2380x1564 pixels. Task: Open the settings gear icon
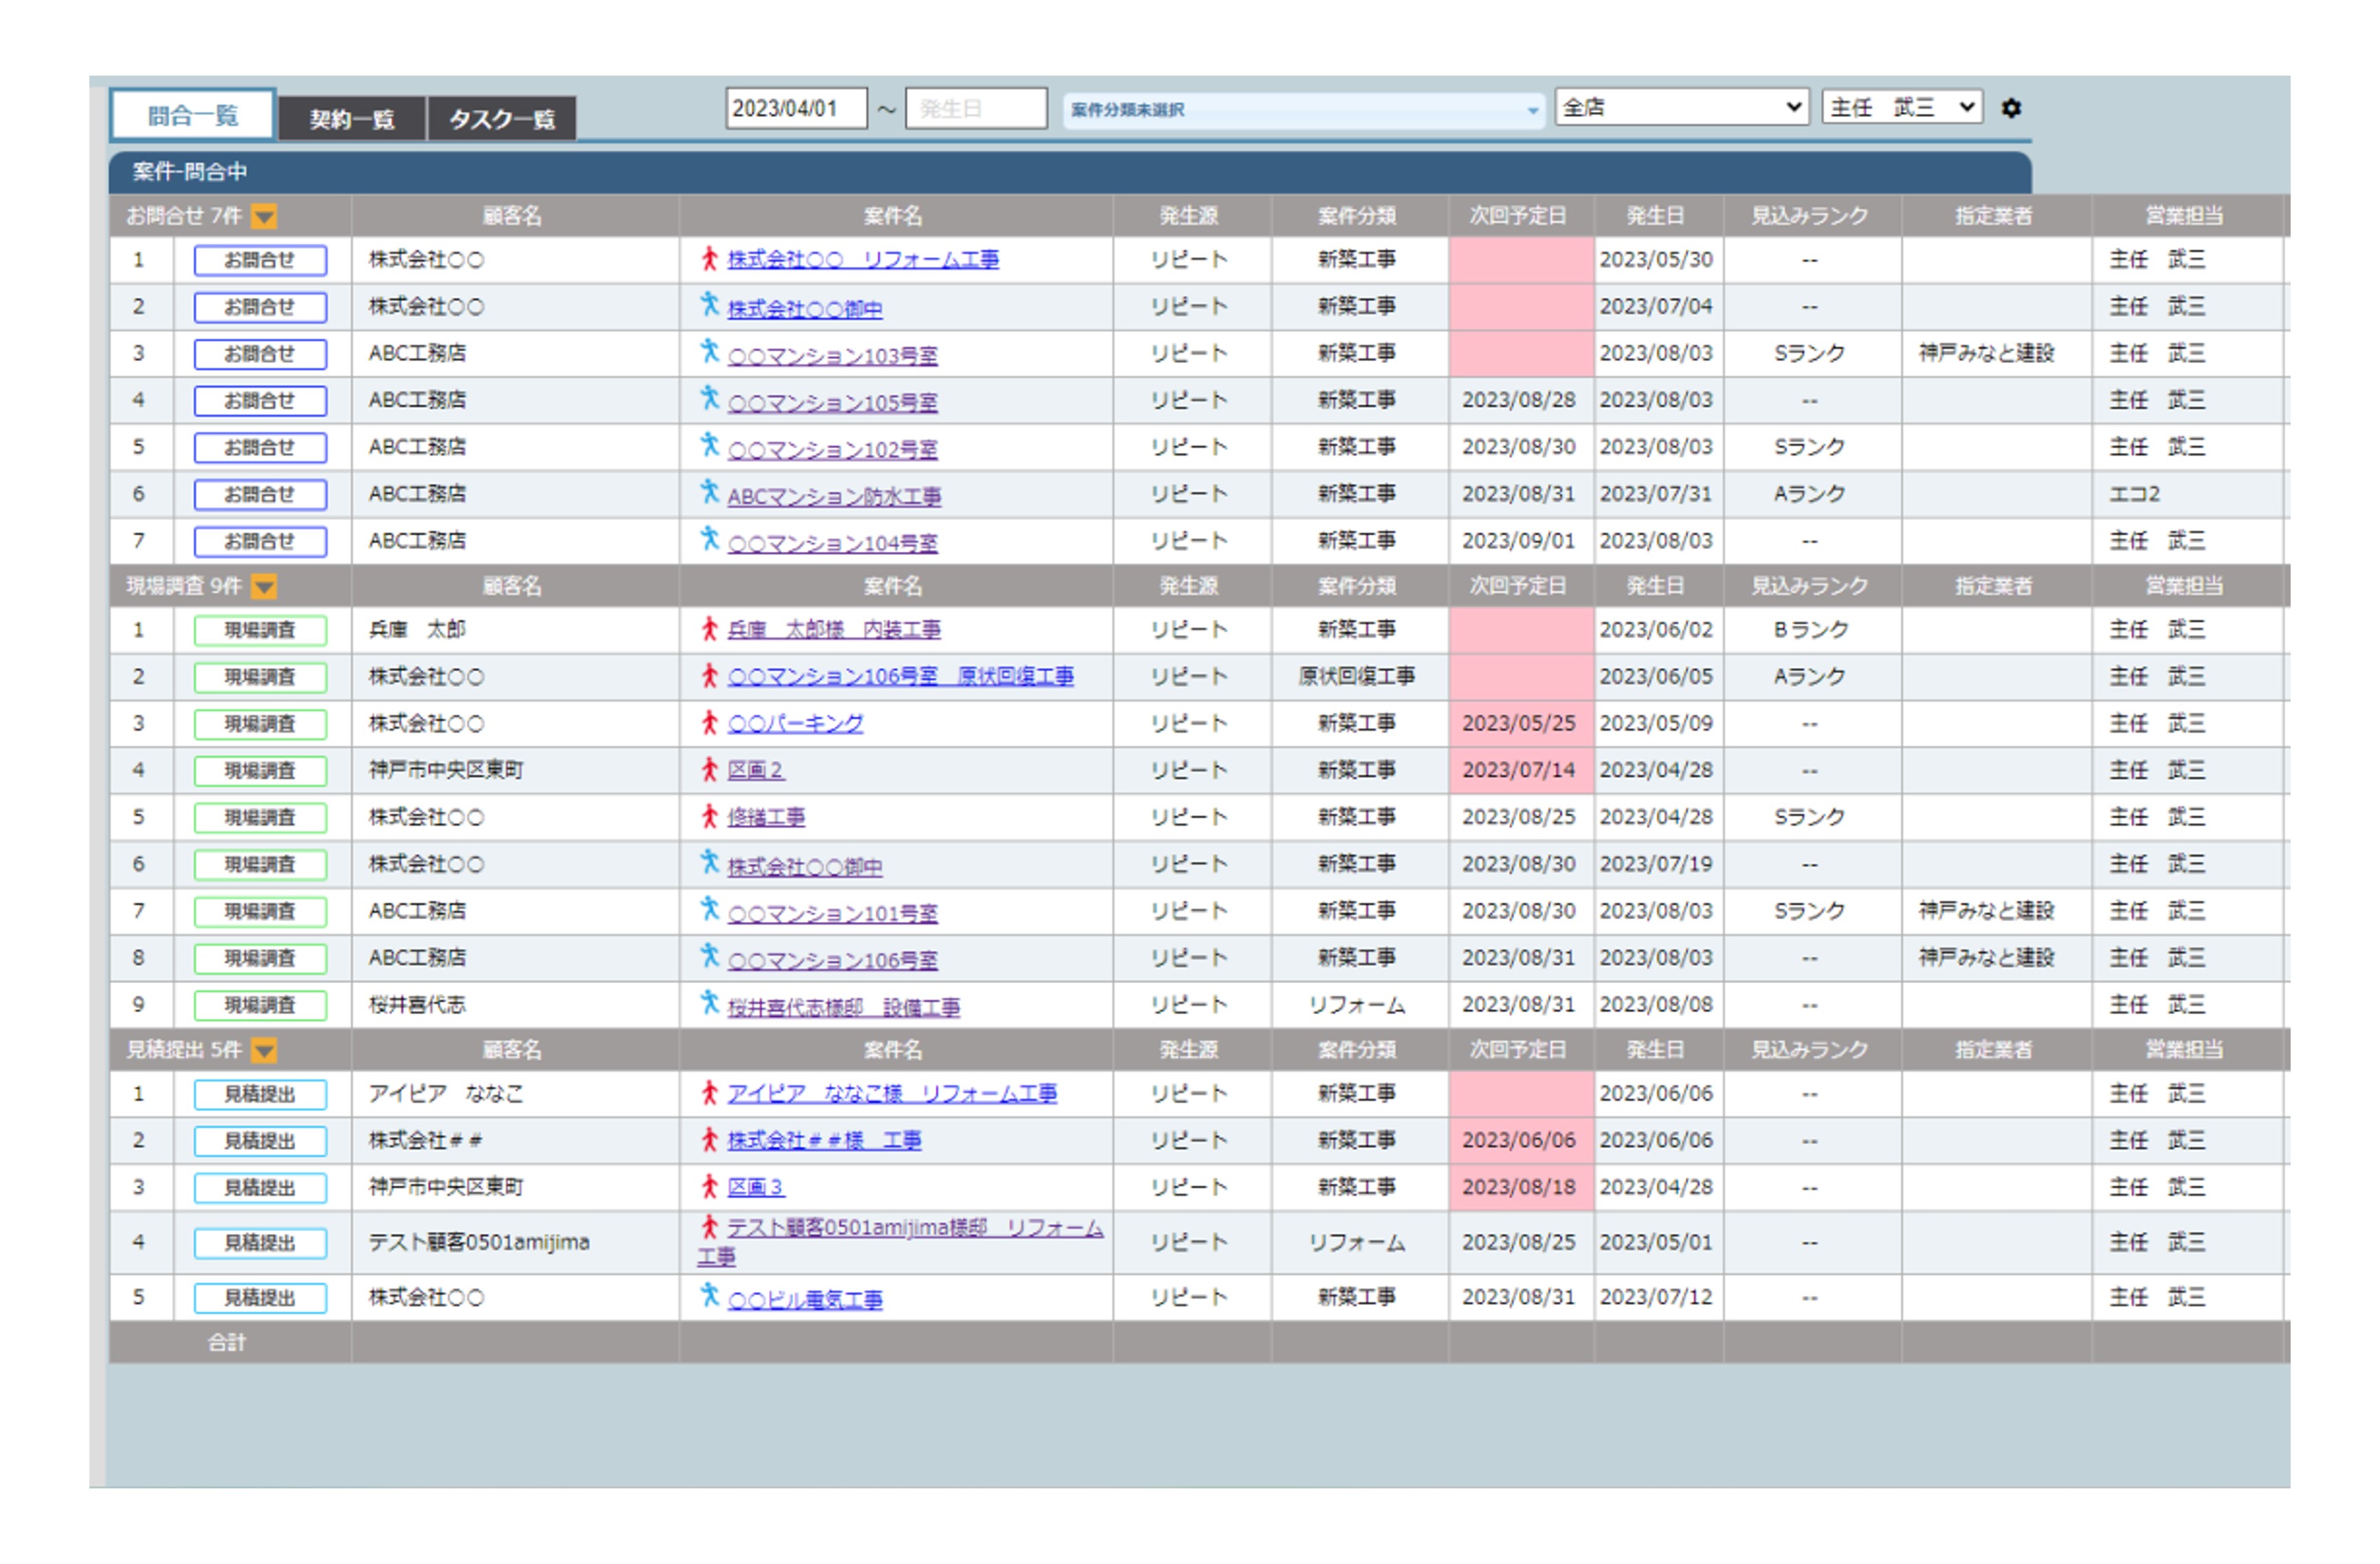pyautogui.click(x=2010, y=108)
